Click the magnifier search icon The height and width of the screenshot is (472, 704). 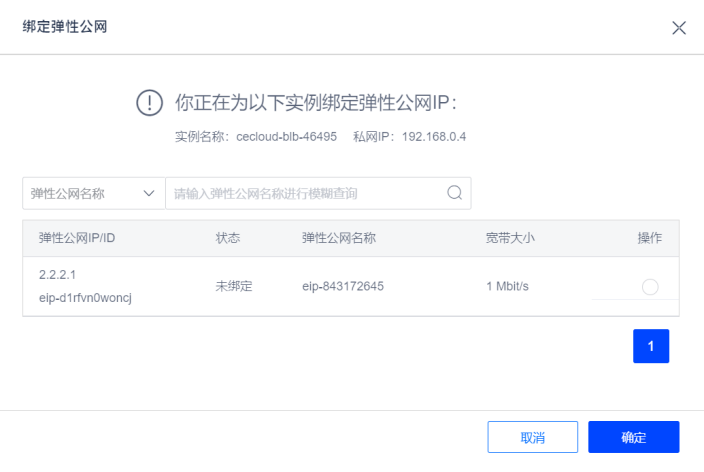[x=454, y=193]
